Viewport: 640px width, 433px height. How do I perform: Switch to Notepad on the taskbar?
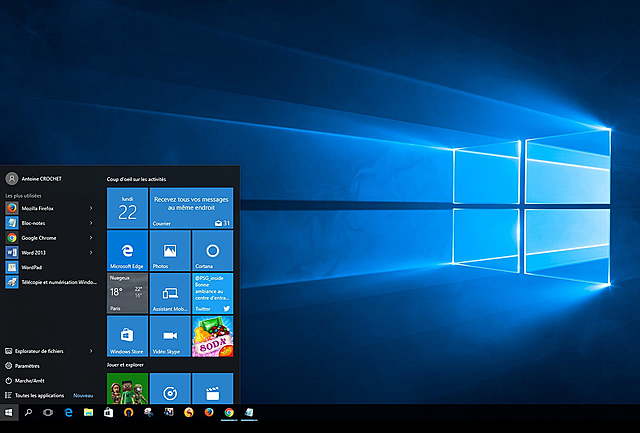point(249,413)
